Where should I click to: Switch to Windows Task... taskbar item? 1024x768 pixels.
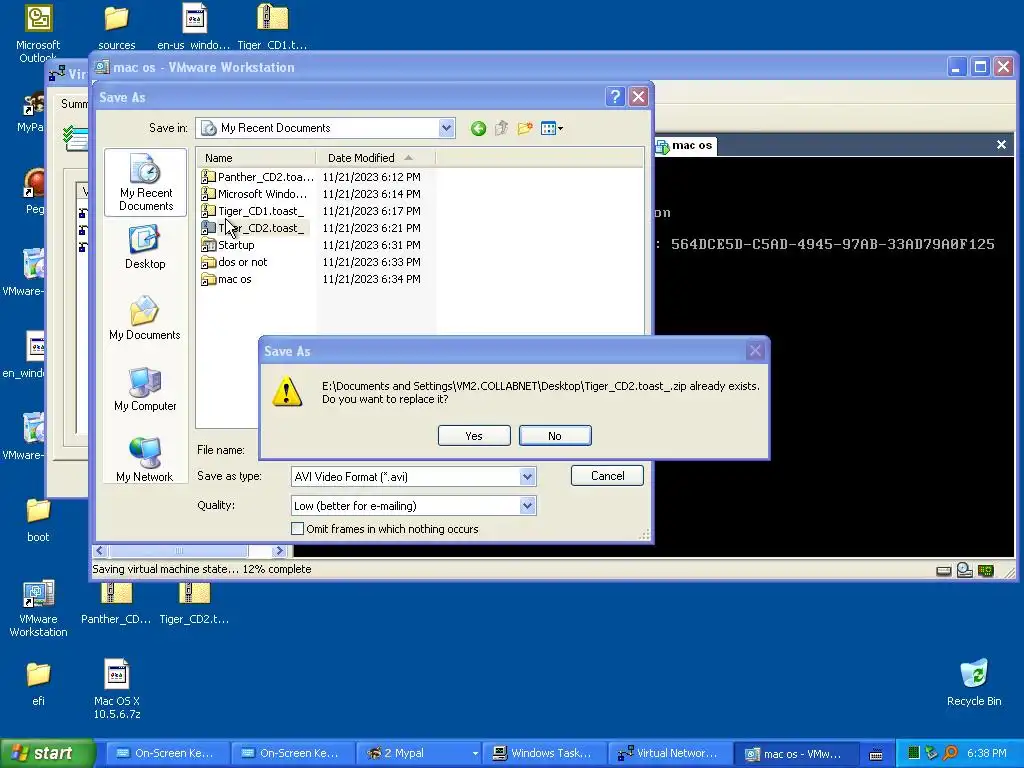(544, 753)
